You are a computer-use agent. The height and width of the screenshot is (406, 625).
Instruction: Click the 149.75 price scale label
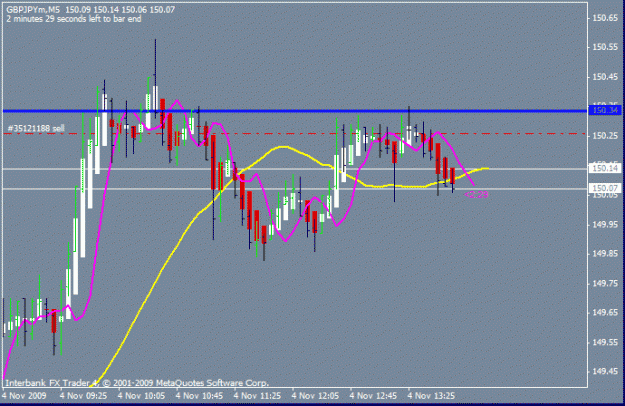(x=605, y=283)
